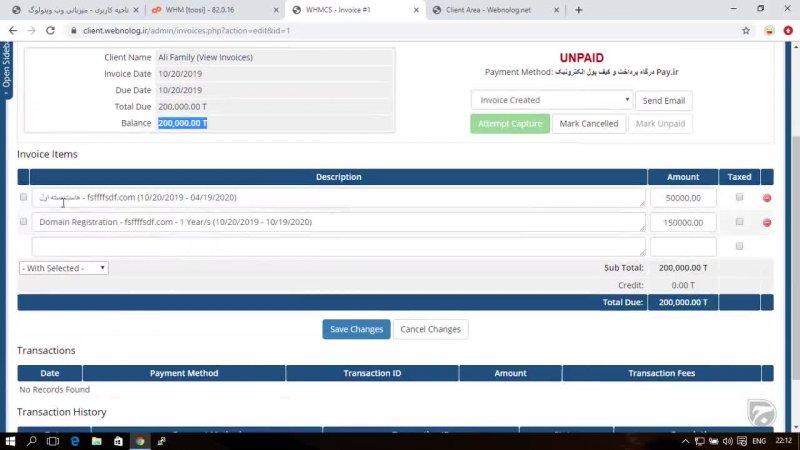Click the first item's amount field 50000.00
This screenshot has width=800, height=450.
683,198
